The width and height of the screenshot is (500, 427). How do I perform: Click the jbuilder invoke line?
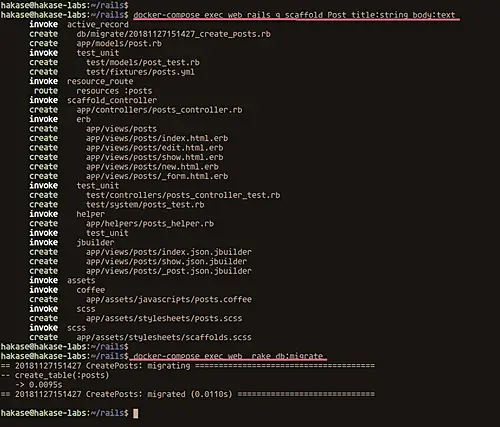tap(72, 243)
